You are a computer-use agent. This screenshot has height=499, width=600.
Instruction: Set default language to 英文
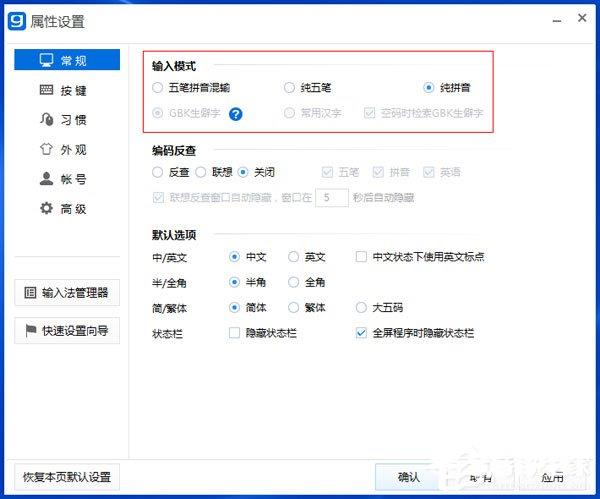click(293, 256)
